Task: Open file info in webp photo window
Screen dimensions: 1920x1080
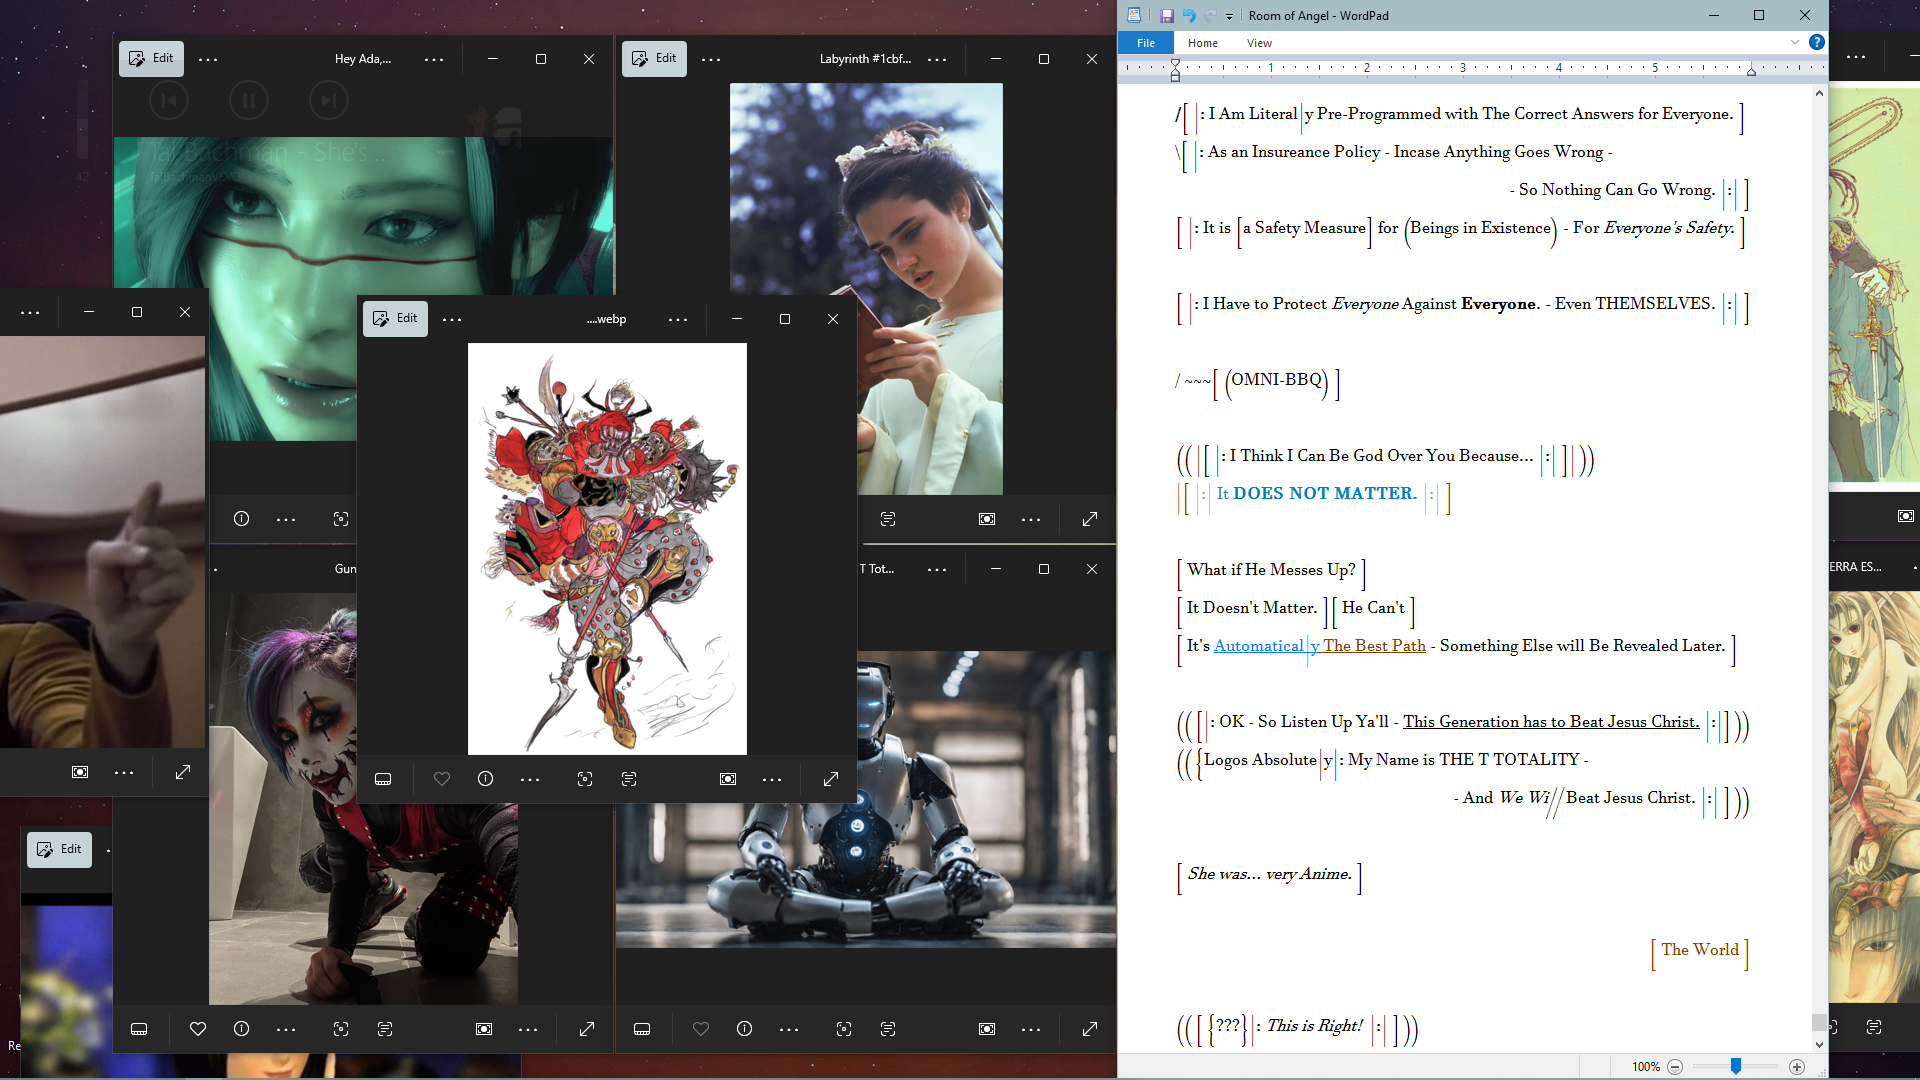Action: pyautogui.click(x=486, y=779)
